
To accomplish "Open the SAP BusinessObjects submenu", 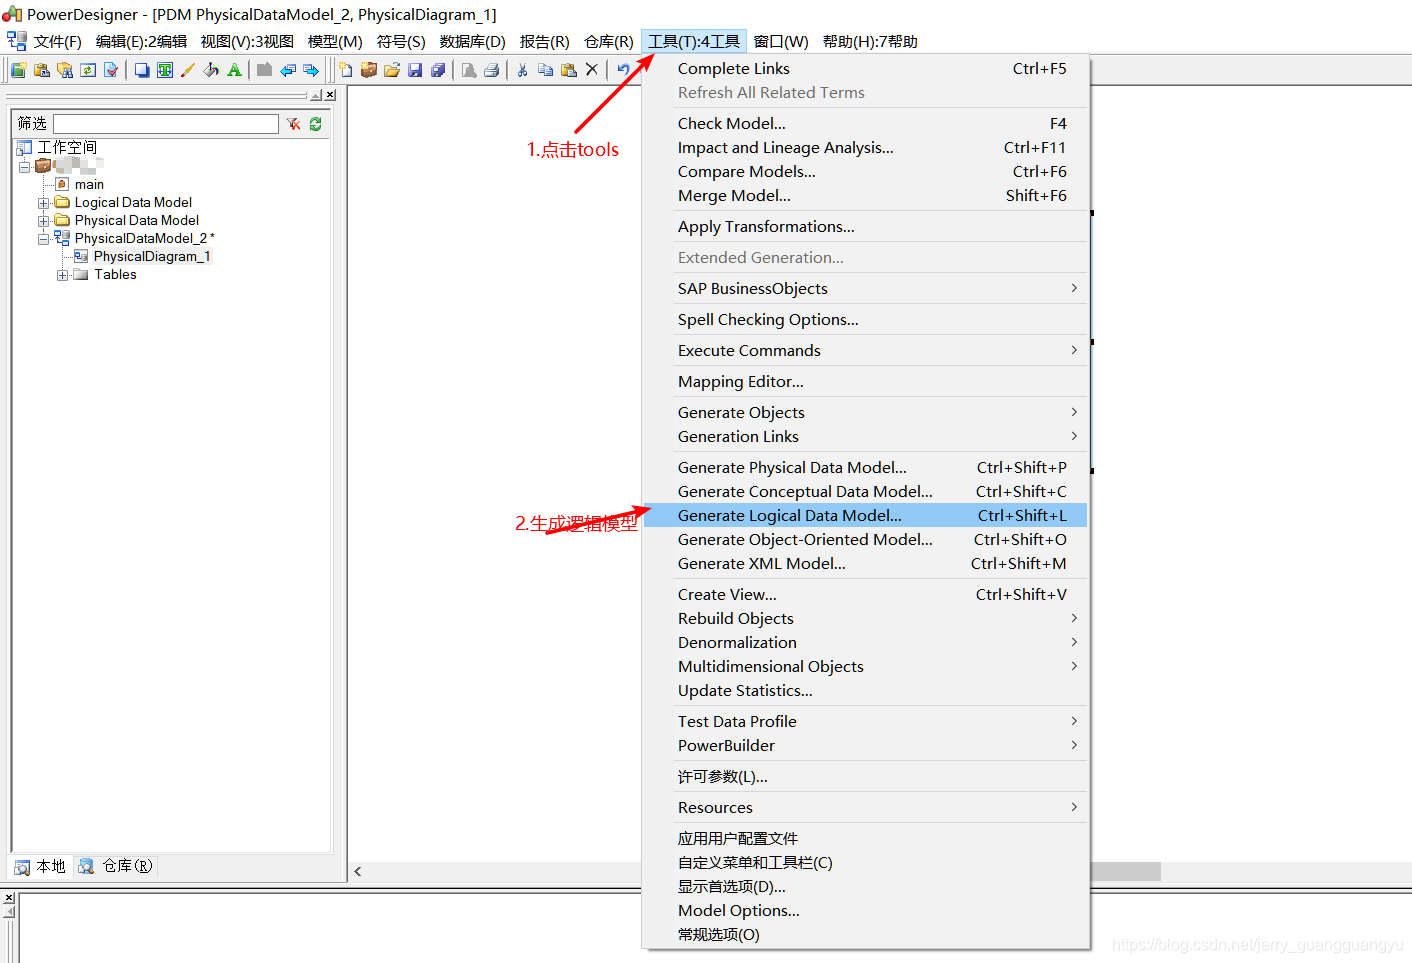I will click(865, 288).
